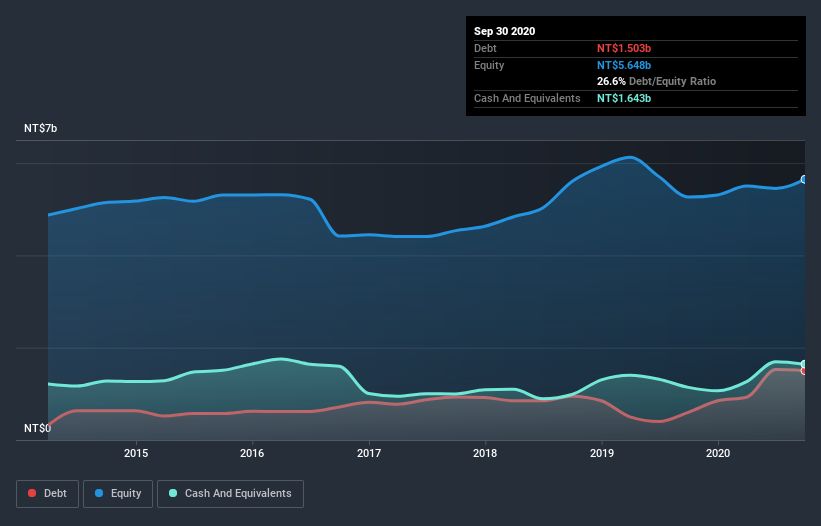Click the Cash And Equivalents endpoint marker
This screenshot has height=526, width=821.
point(804,364)
